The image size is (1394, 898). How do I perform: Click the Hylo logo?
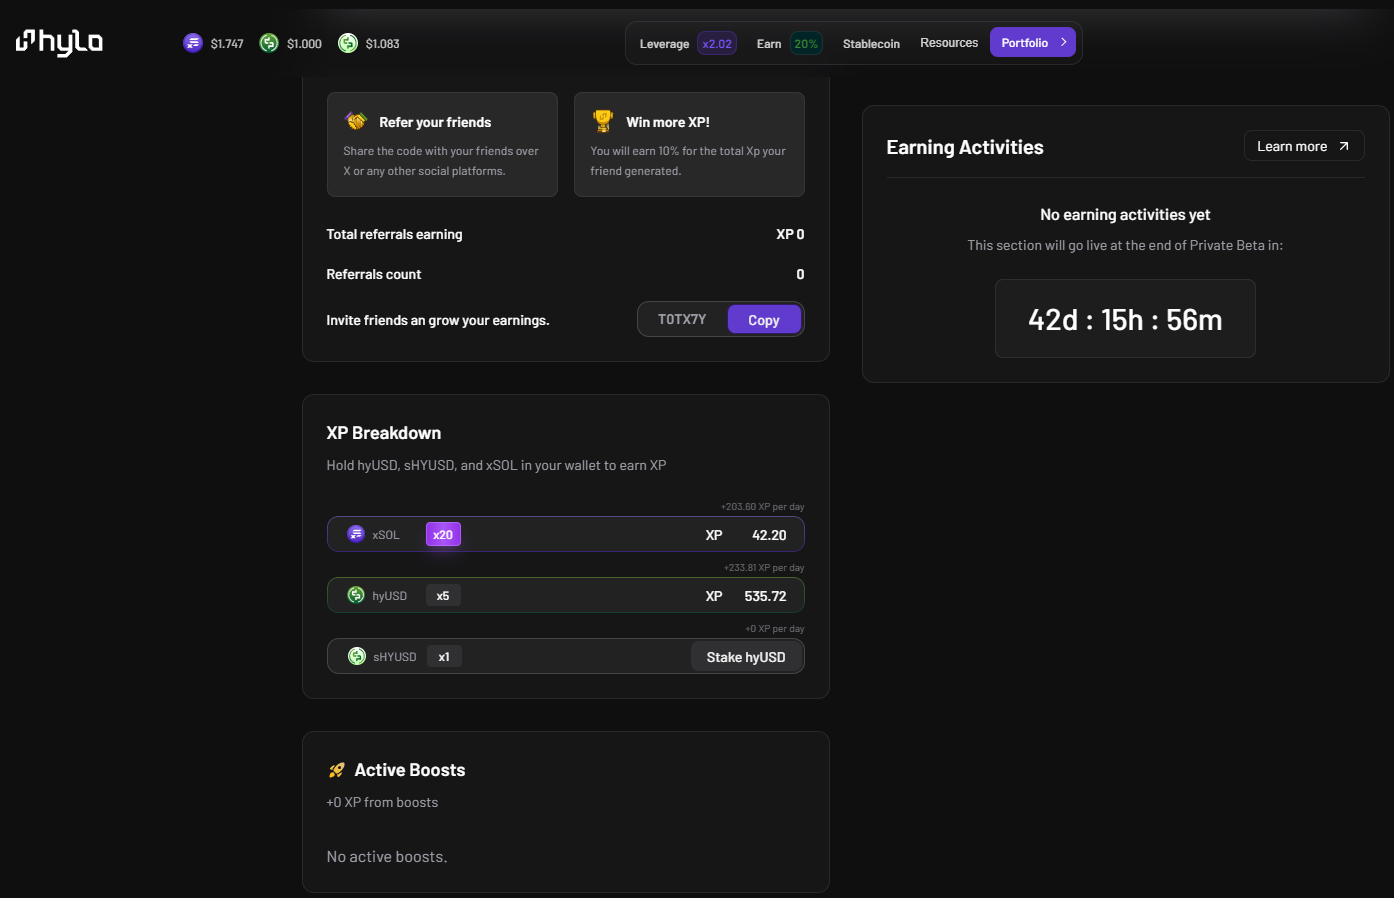(x=59, y=42)
